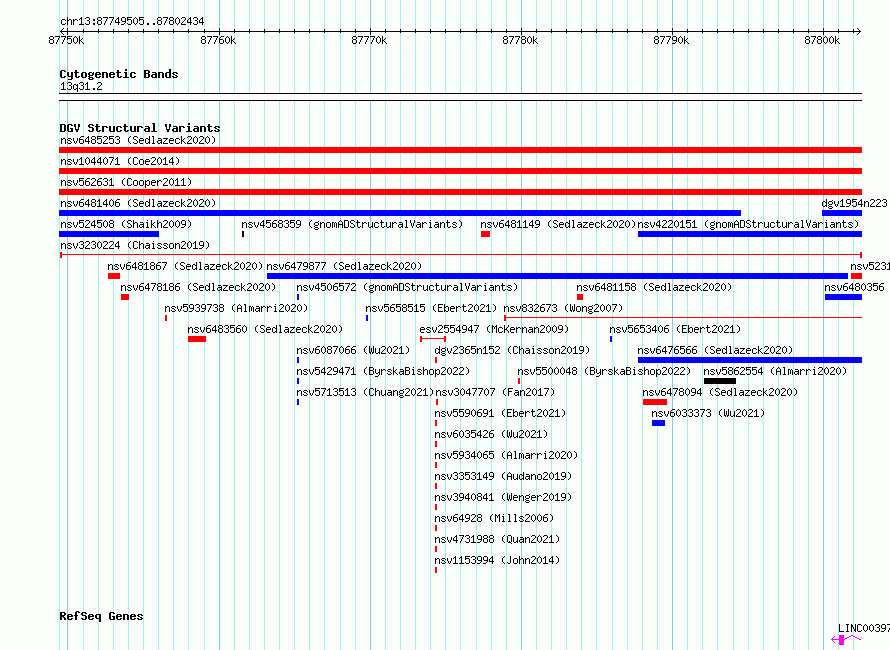Image resolution: width=890 pixels, height=650 pixels.
Task: Open the nsv832673 (Wong2007) label
Action: [x=563, y=308]
